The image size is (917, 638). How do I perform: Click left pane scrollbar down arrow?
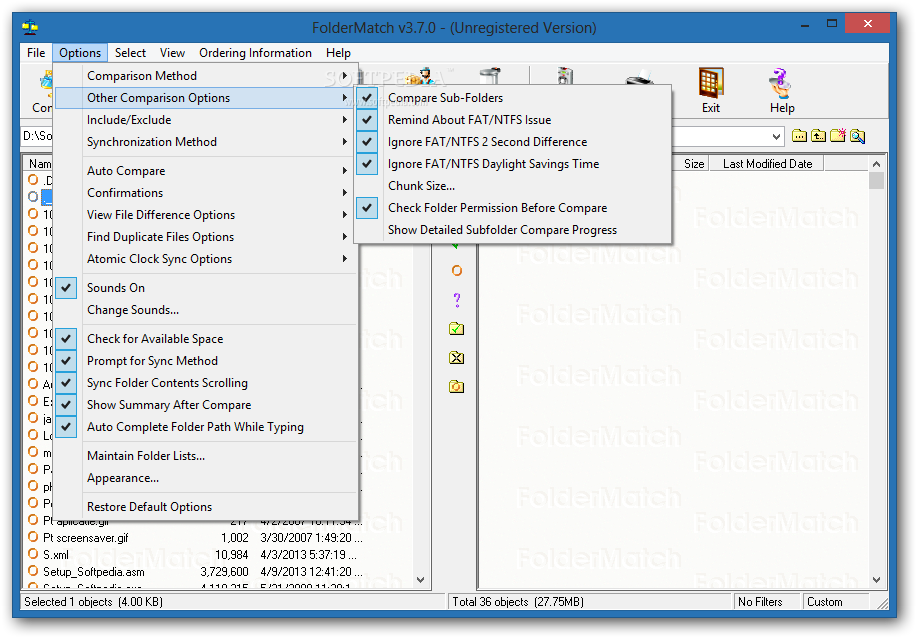[420, 580]
